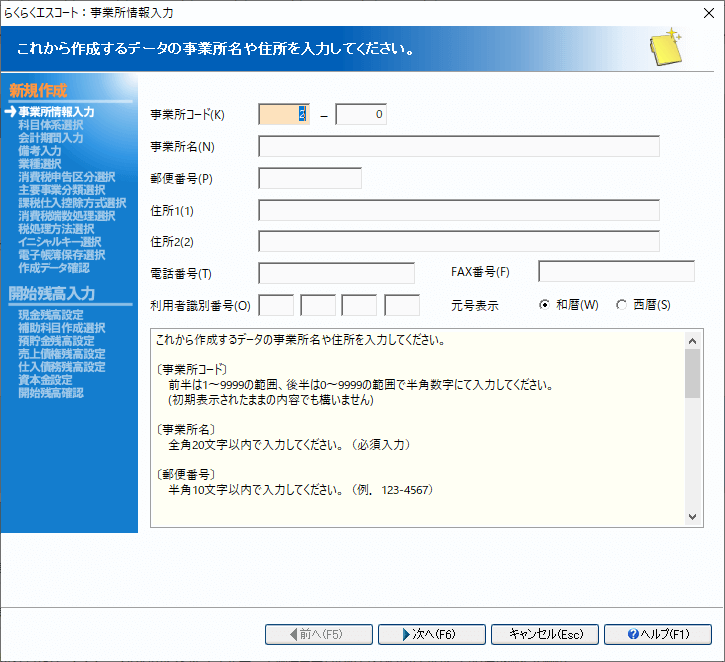Click the scrollbar up arrow in help text

[x=692, y=338]
